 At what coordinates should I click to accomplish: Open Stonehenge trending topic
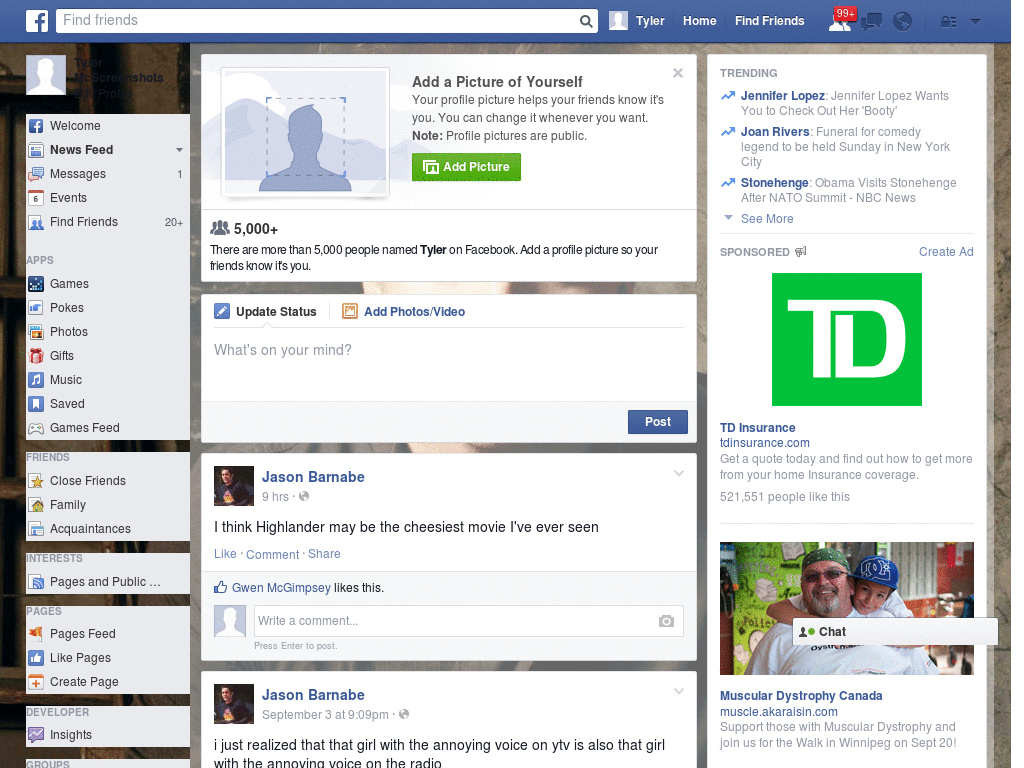pyautogui.click(x=775, y=183)
